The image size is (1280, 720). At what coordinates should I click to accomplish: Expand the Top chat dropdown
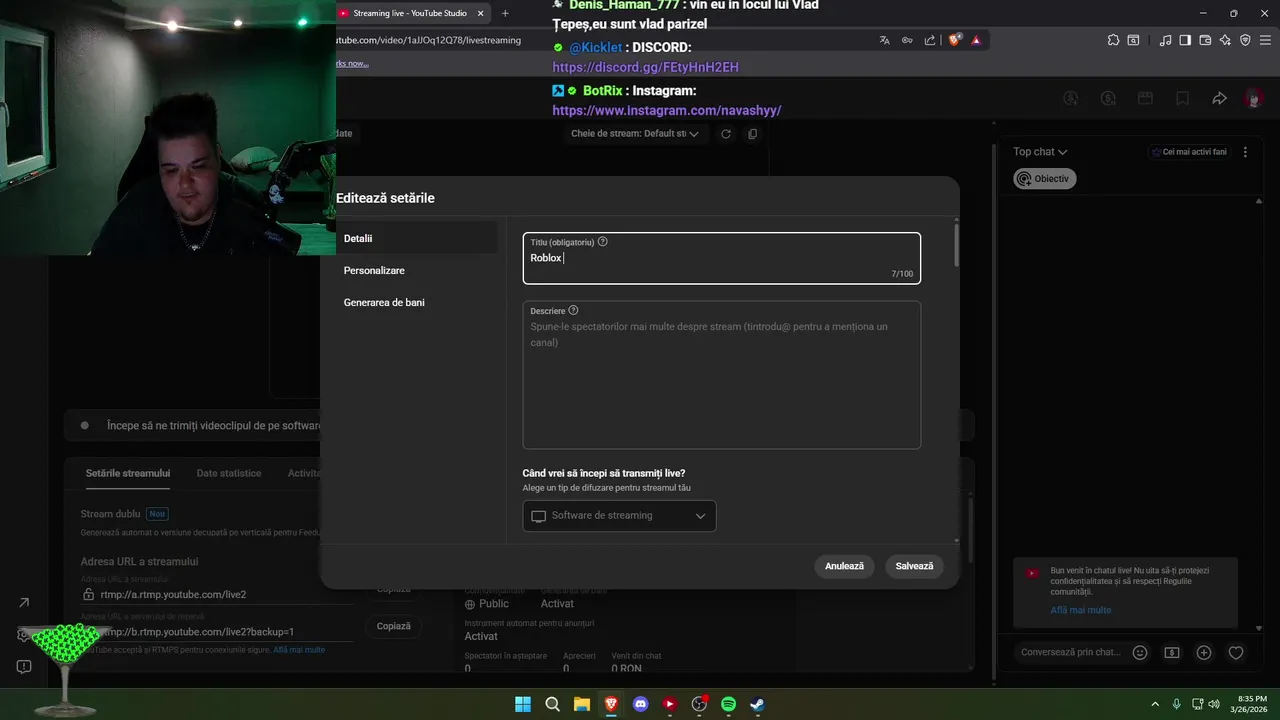coord(1040,152)
